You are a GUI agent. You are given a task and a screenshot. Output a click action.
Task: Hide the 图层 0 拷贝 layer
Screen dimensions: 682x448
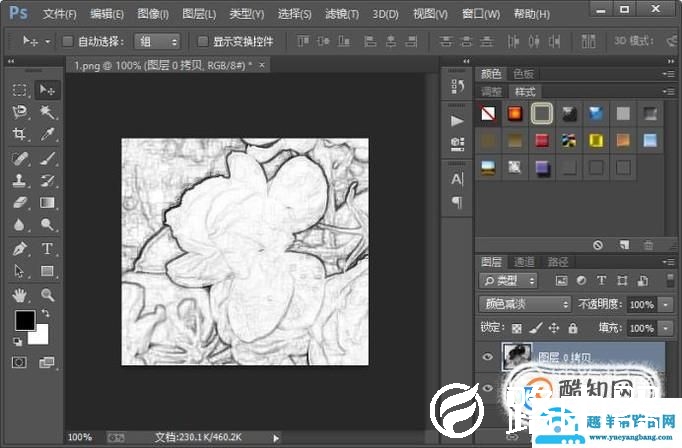click(x=488, y=357)
